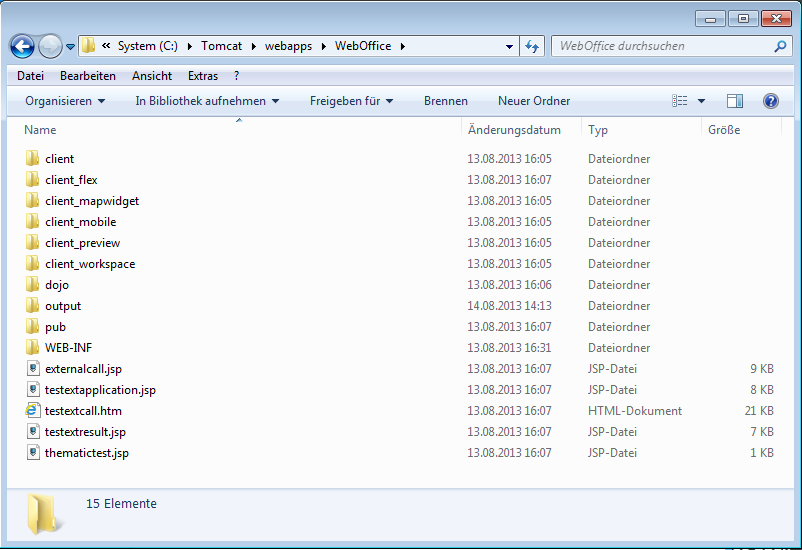Select the client_preview folder icon
Image resolution: width=802 pixels, height=550 pixels.
coord(32,242)
